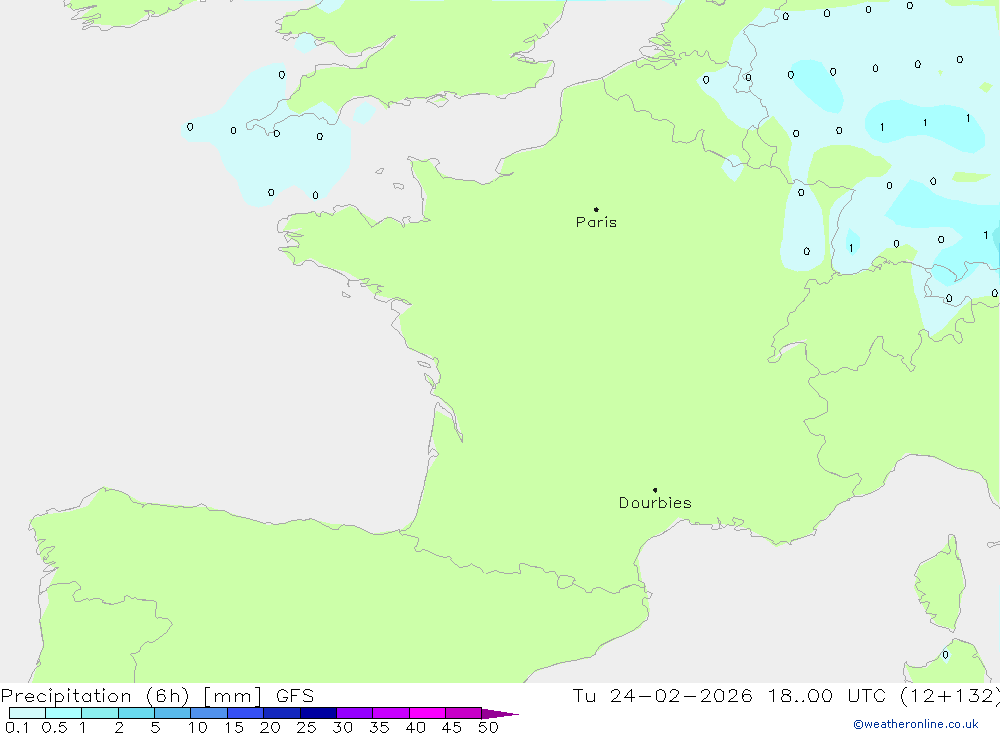The image size is (1000, 733).
Task: Pick the 0.1–0.5 mm legend swatch
Action: [27, 714]
